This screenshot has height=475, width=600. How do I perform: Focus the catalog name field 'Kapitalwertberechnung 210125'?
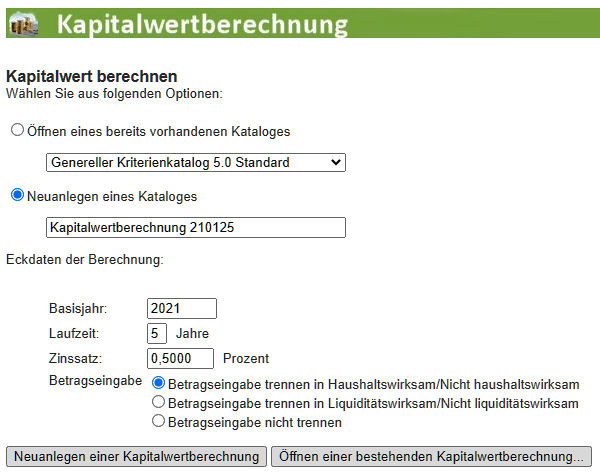click(195, 227)
